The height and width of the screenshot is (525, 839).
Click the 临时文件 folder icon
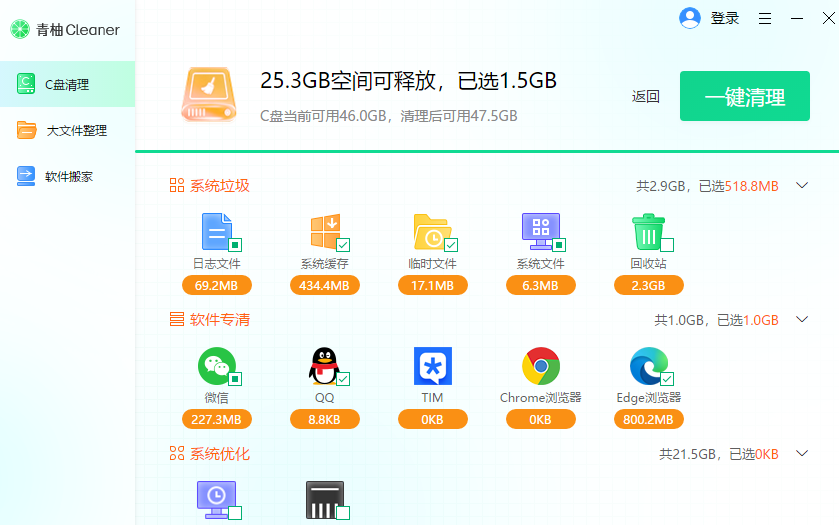pos(432,231)
